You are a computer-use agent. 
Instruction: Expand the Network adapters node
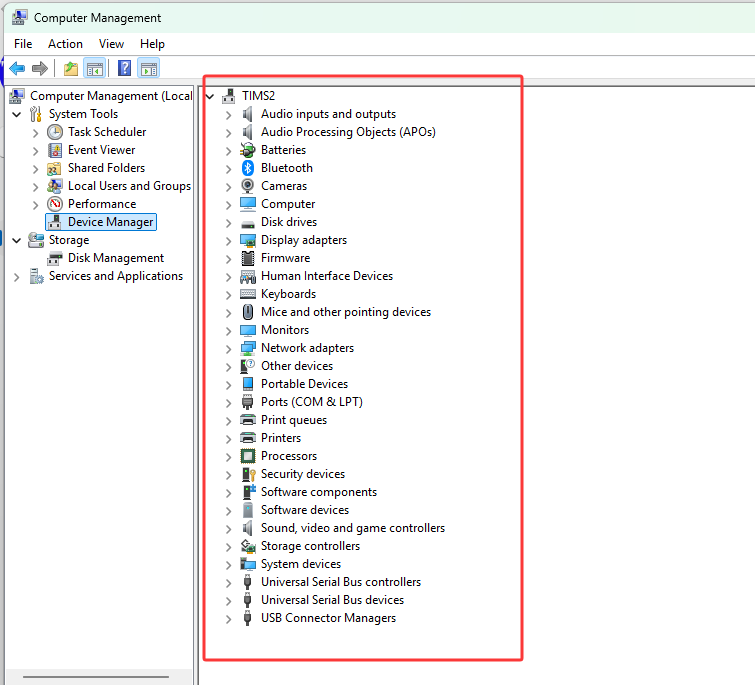pos(228,348)
